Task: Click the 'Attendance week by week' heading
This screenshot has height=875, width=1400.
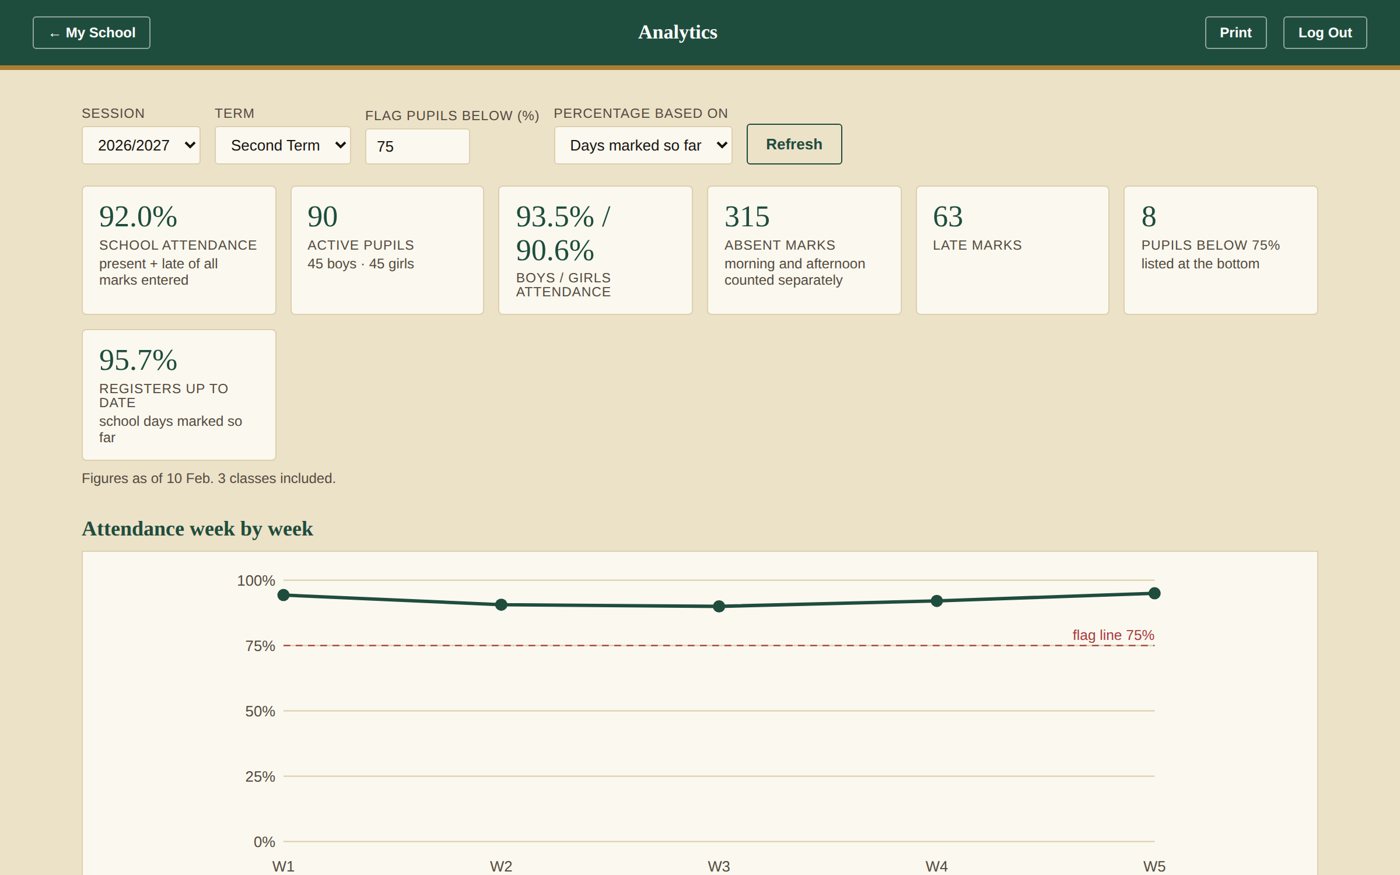Action: coord(197,529)
